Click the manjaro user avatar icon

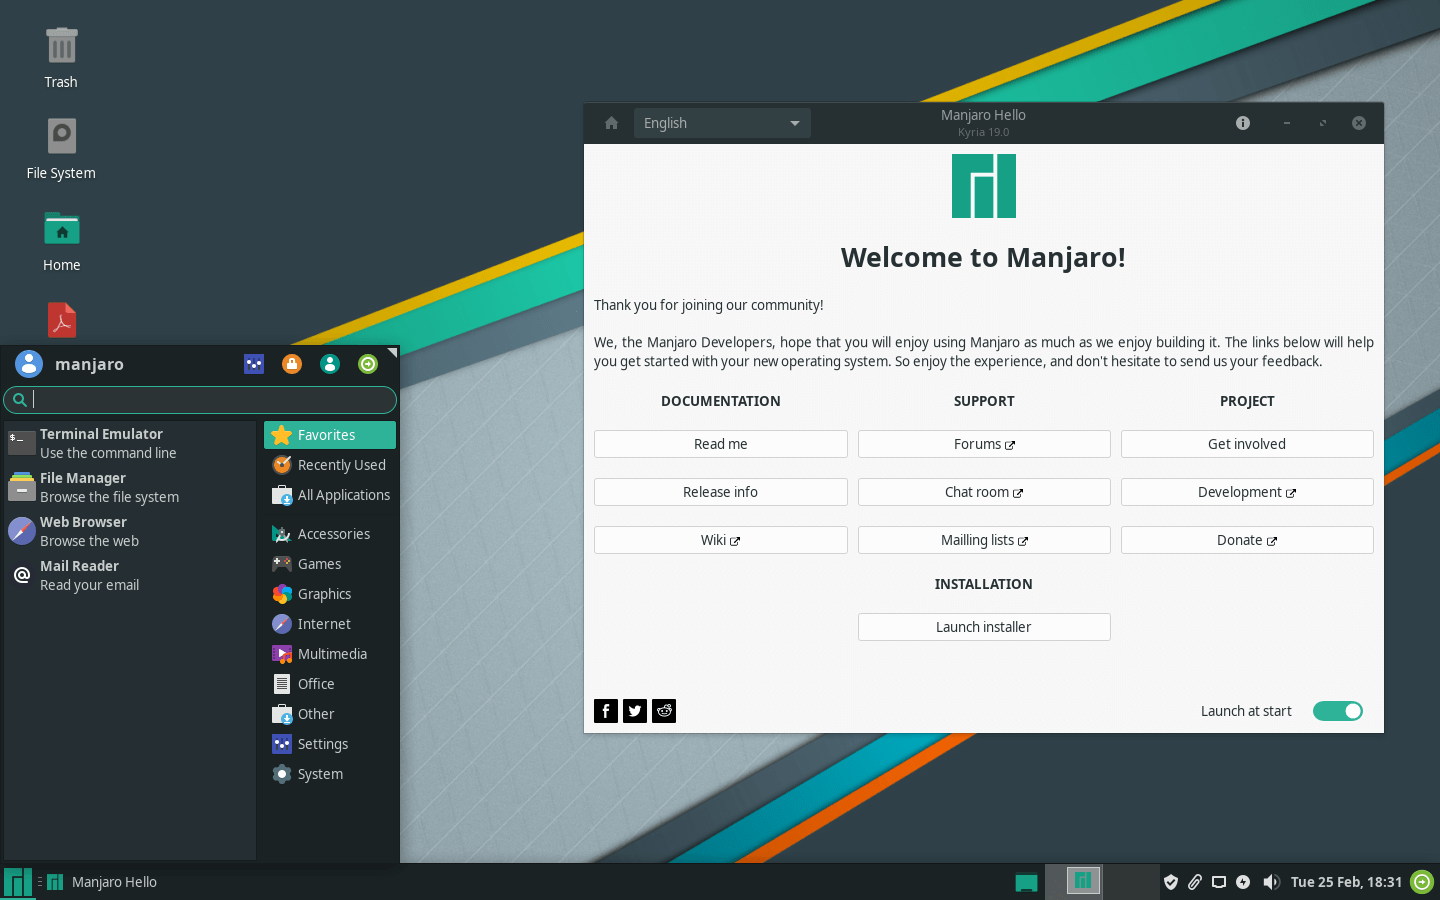[x=29, y=364]
